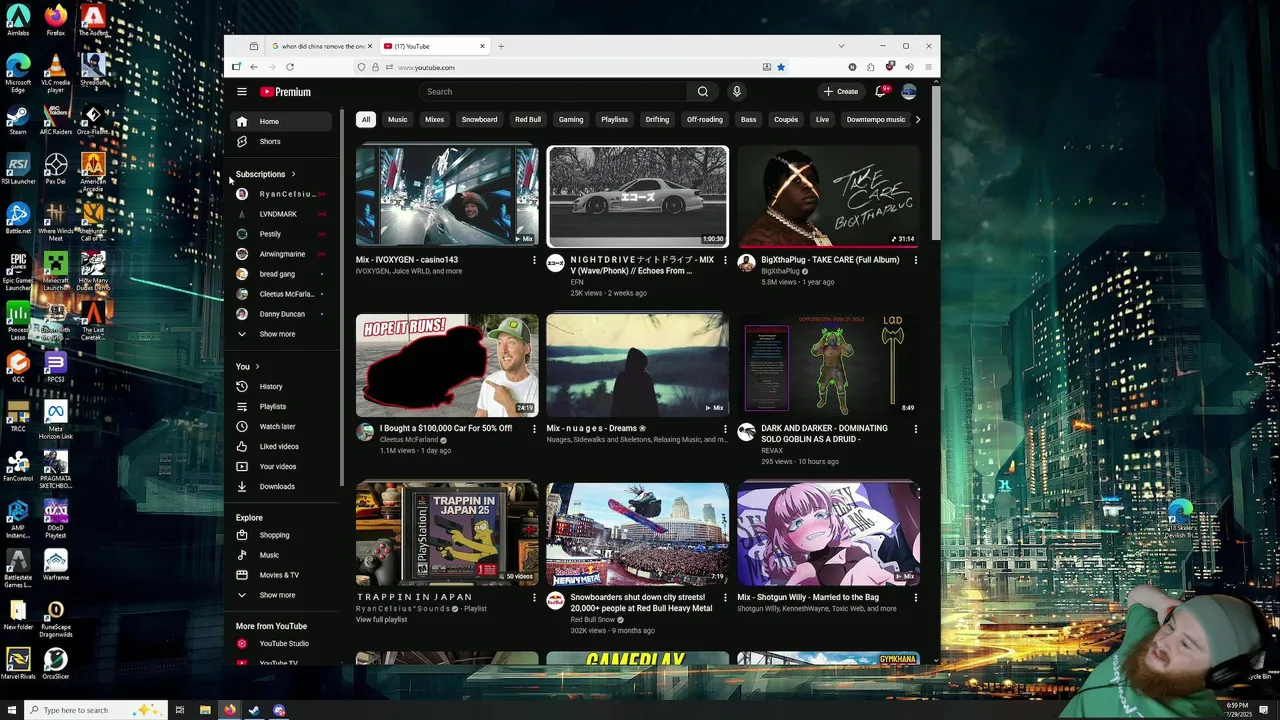
Task: Show next filter chips with the arrow
Action: click(x=918, y=120)
